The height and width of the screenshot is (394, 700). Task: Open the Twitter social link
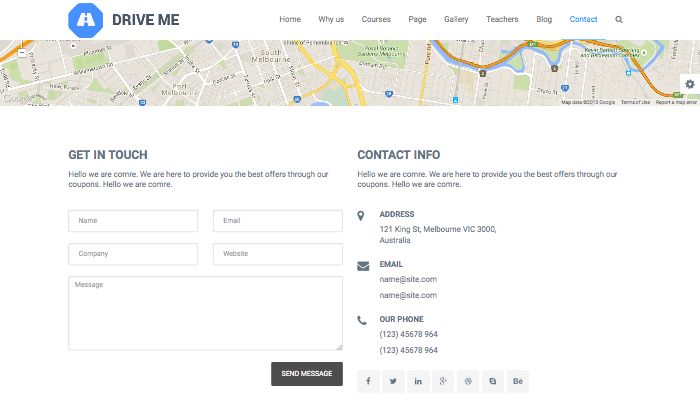393,381
